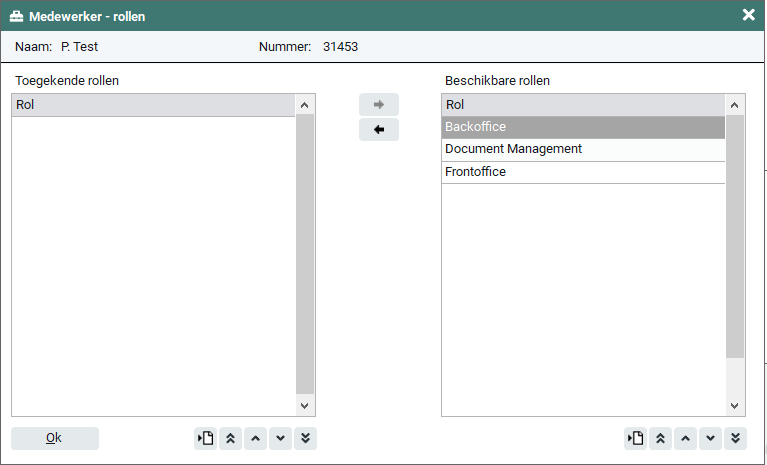
Task: Move up one row in Toegekende rollen
Action: tap(256, 438)
